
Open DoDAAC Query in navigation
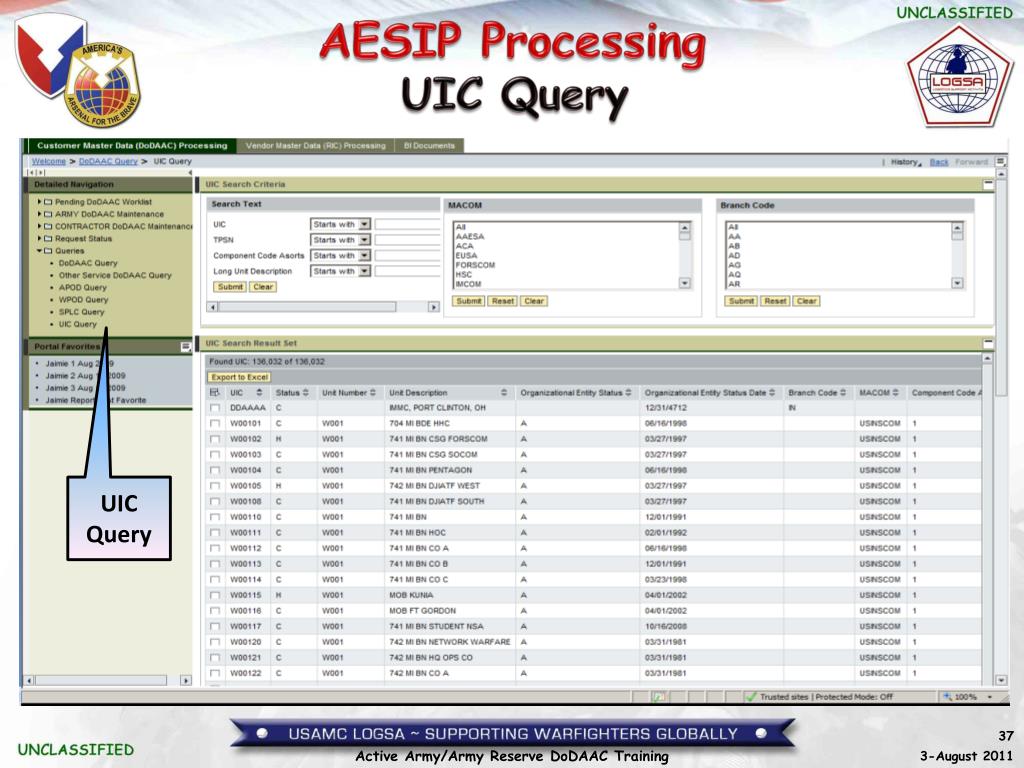click(88, 263)
